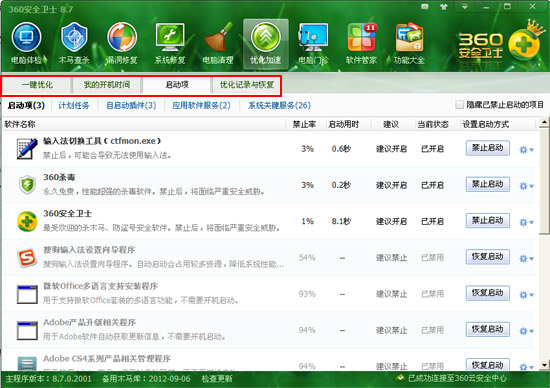Click the 主程序版本: 8.7.0.2001 status text

[48, 379]
